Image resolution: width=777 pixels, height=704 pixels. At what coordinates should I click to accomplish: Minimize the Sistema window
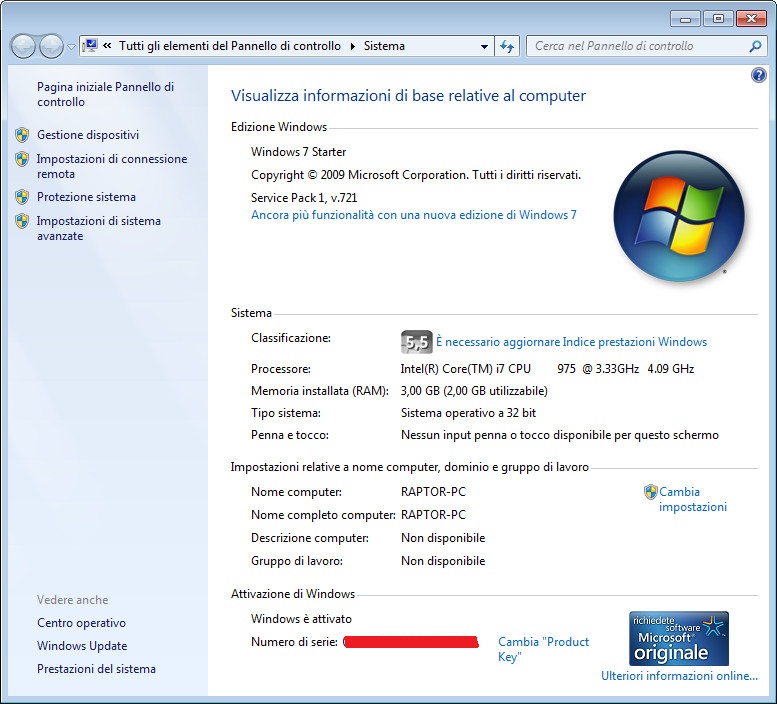click(x=686, y=19)
